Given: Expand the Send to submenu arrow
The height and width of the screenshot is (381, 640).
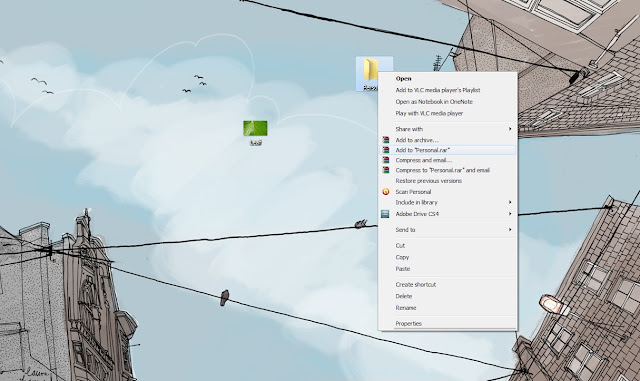Looking at the screenshot, I should coord(510,230).
